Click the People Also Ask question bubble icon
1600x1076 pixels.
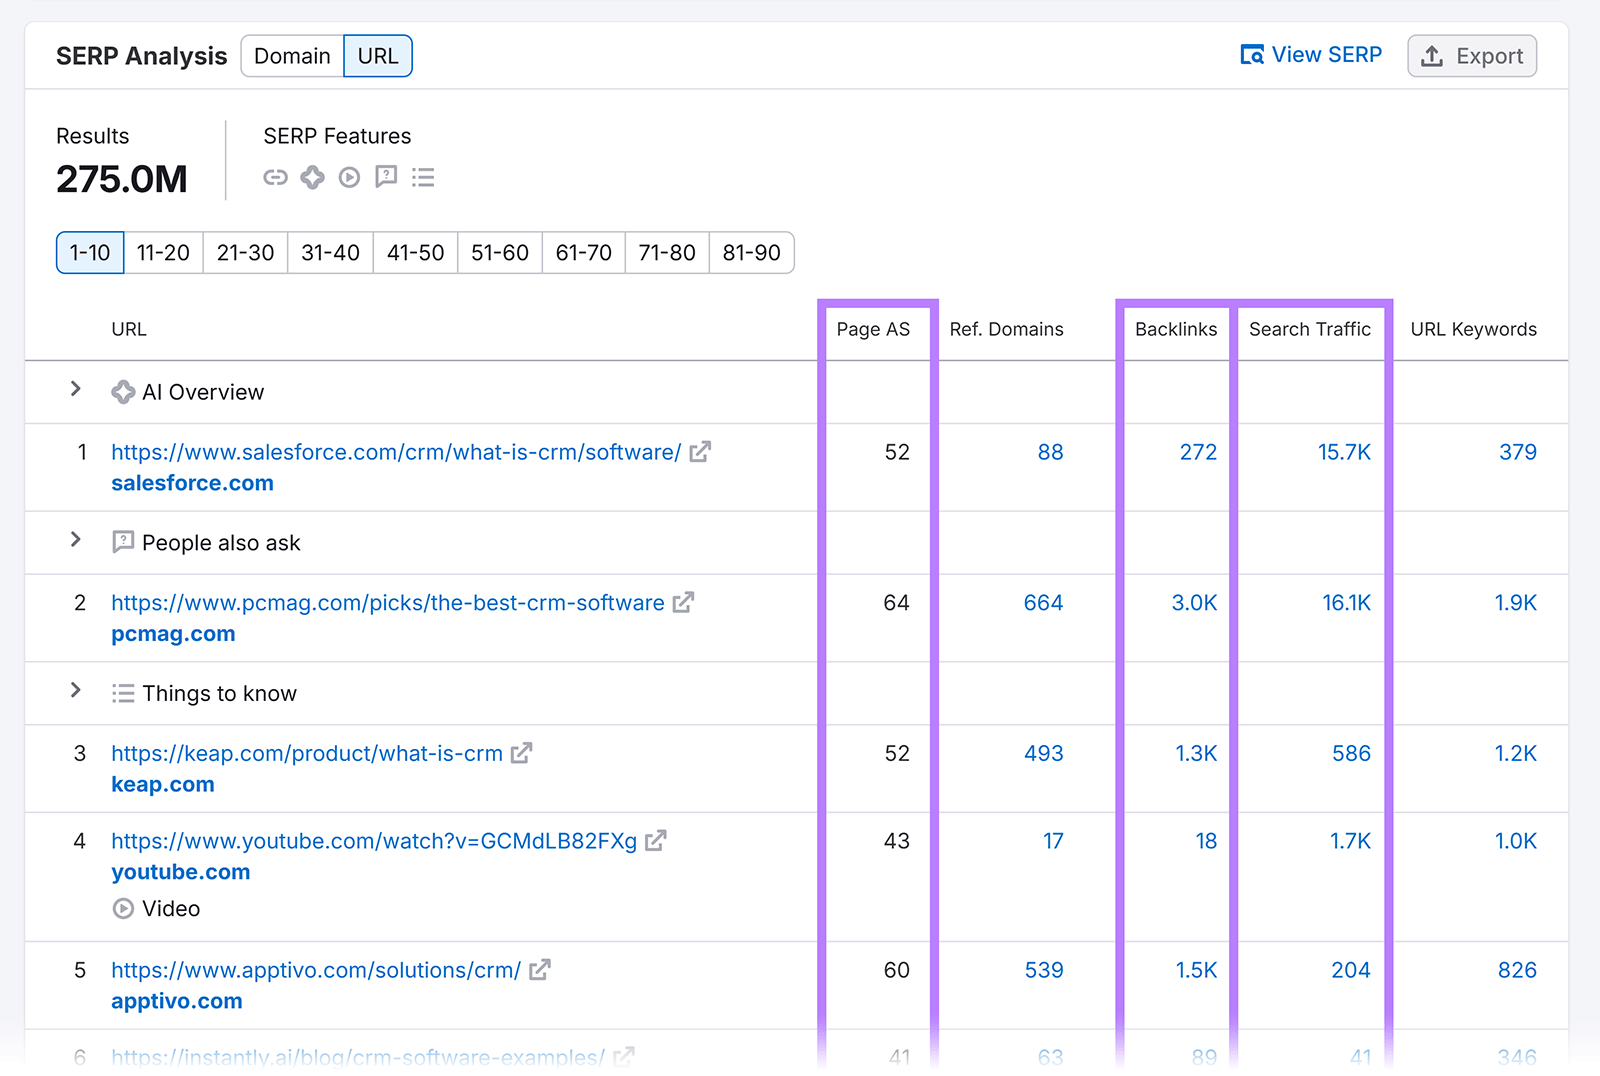[x=386, y=177]
